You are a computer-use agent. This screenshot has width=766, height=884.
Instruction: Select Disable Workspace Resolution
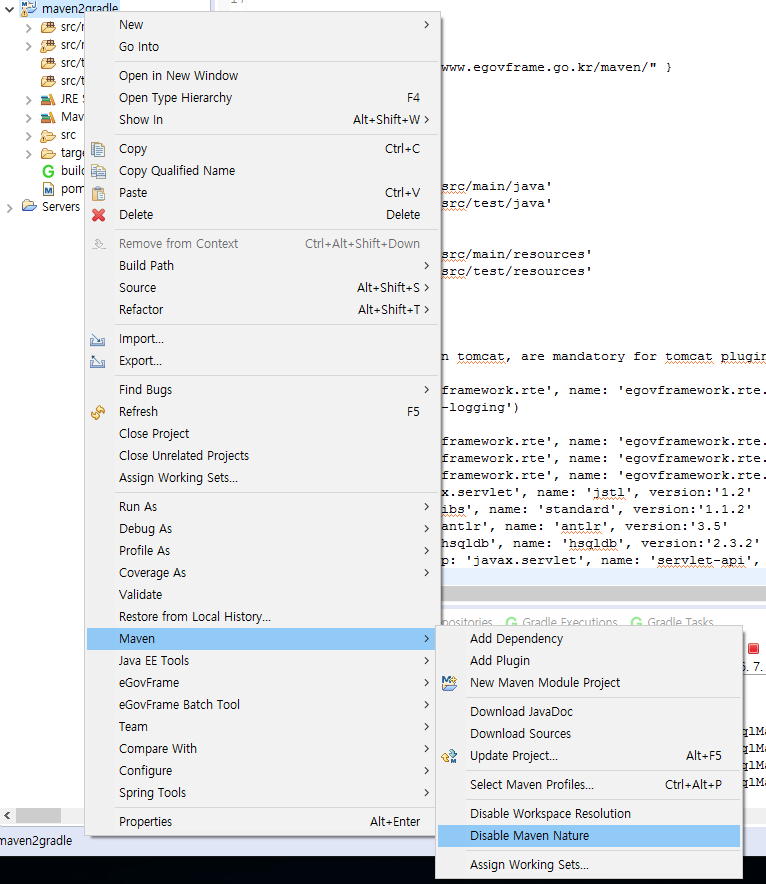coord(550,814)
